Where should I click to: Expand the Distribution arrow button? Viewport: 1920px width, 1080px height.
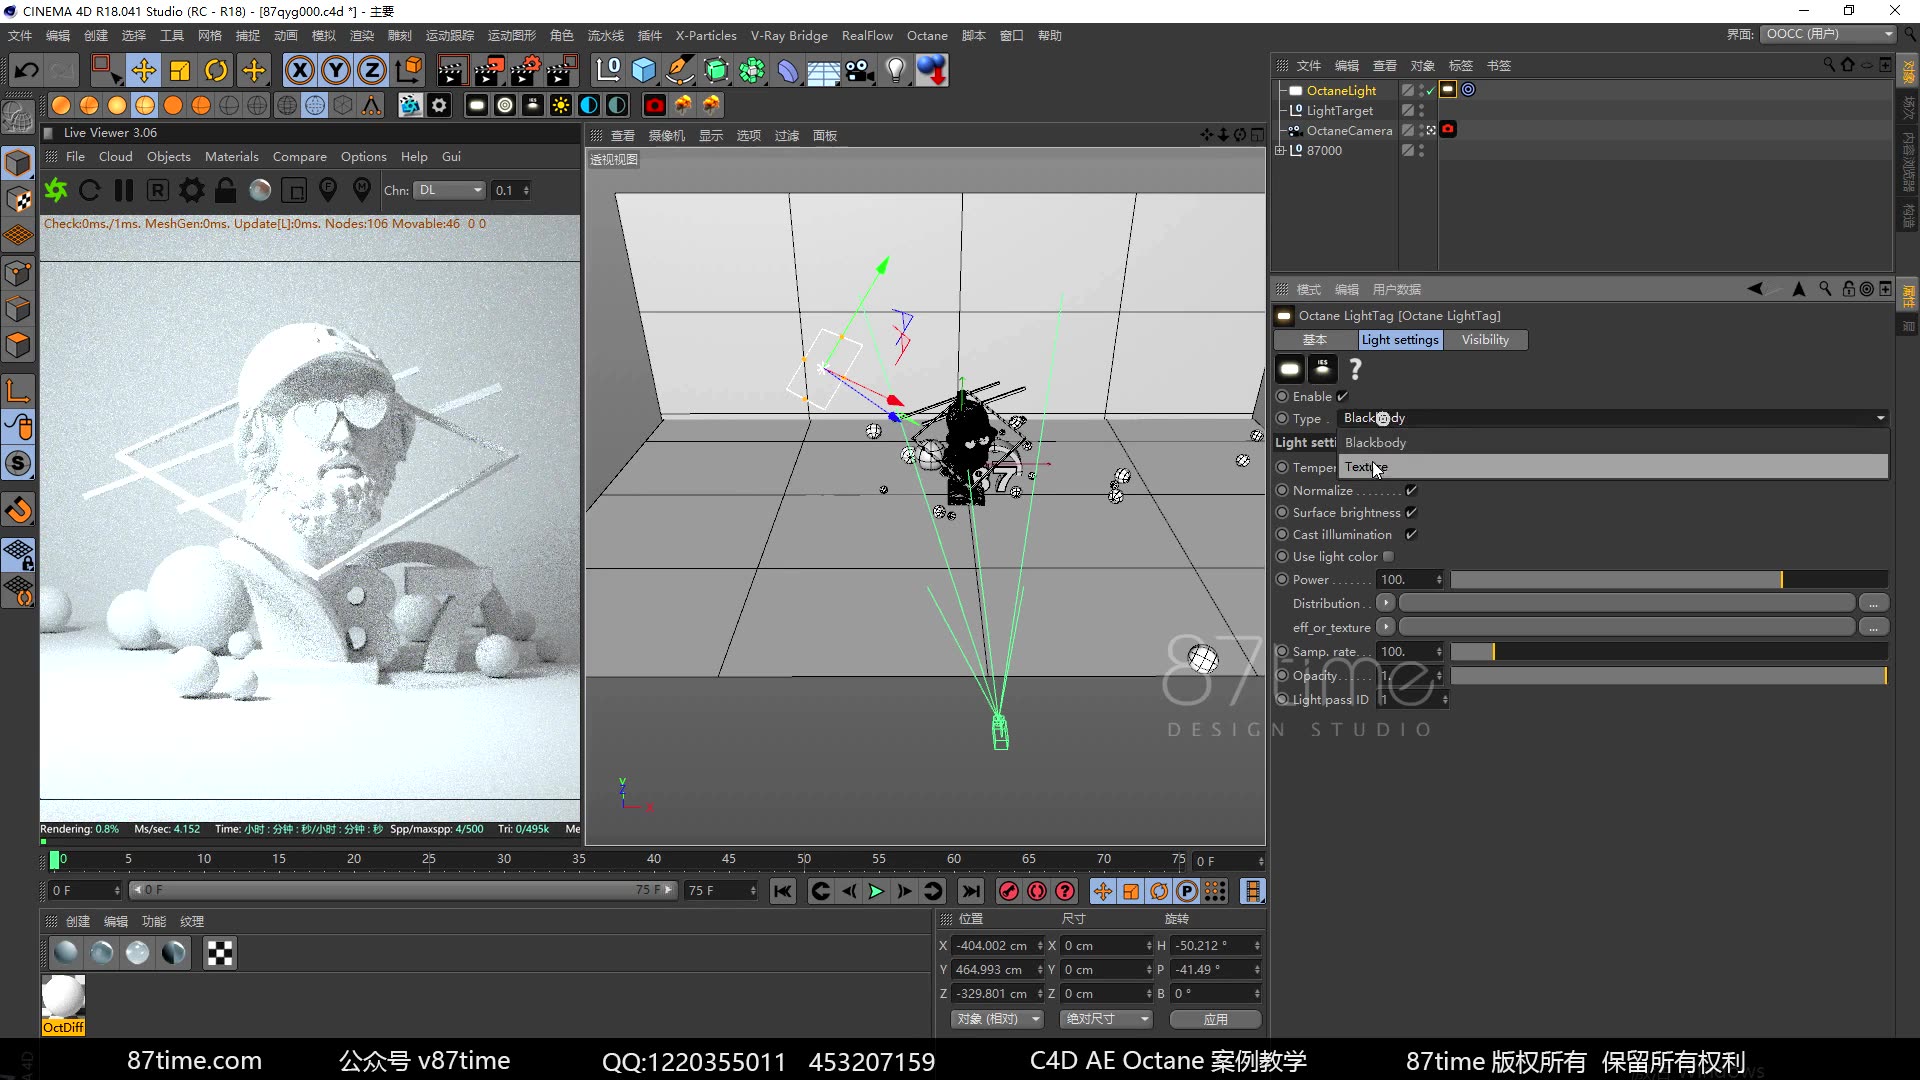tap(1385, 603)
